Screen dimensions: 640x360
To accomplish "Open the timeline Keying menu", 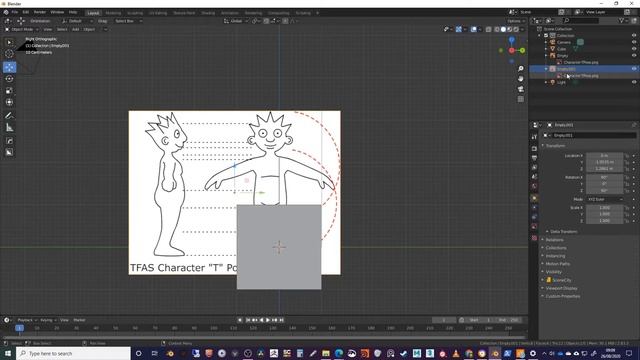I will [x=48, y=320].
